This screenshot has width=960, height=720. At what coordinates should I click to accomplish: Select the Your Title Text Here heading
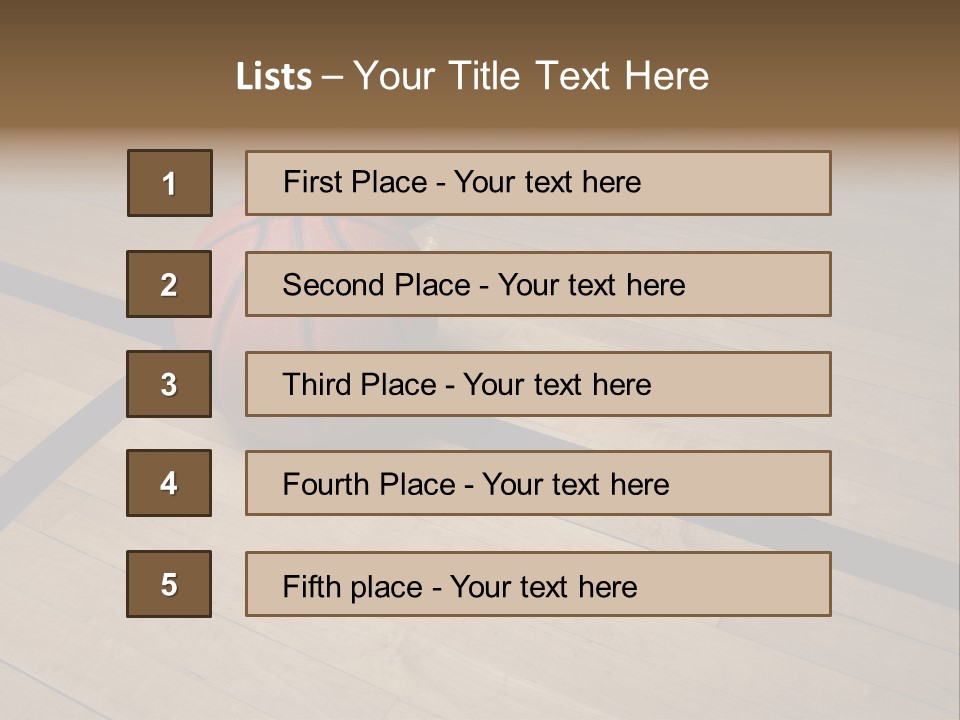[531, 76]
